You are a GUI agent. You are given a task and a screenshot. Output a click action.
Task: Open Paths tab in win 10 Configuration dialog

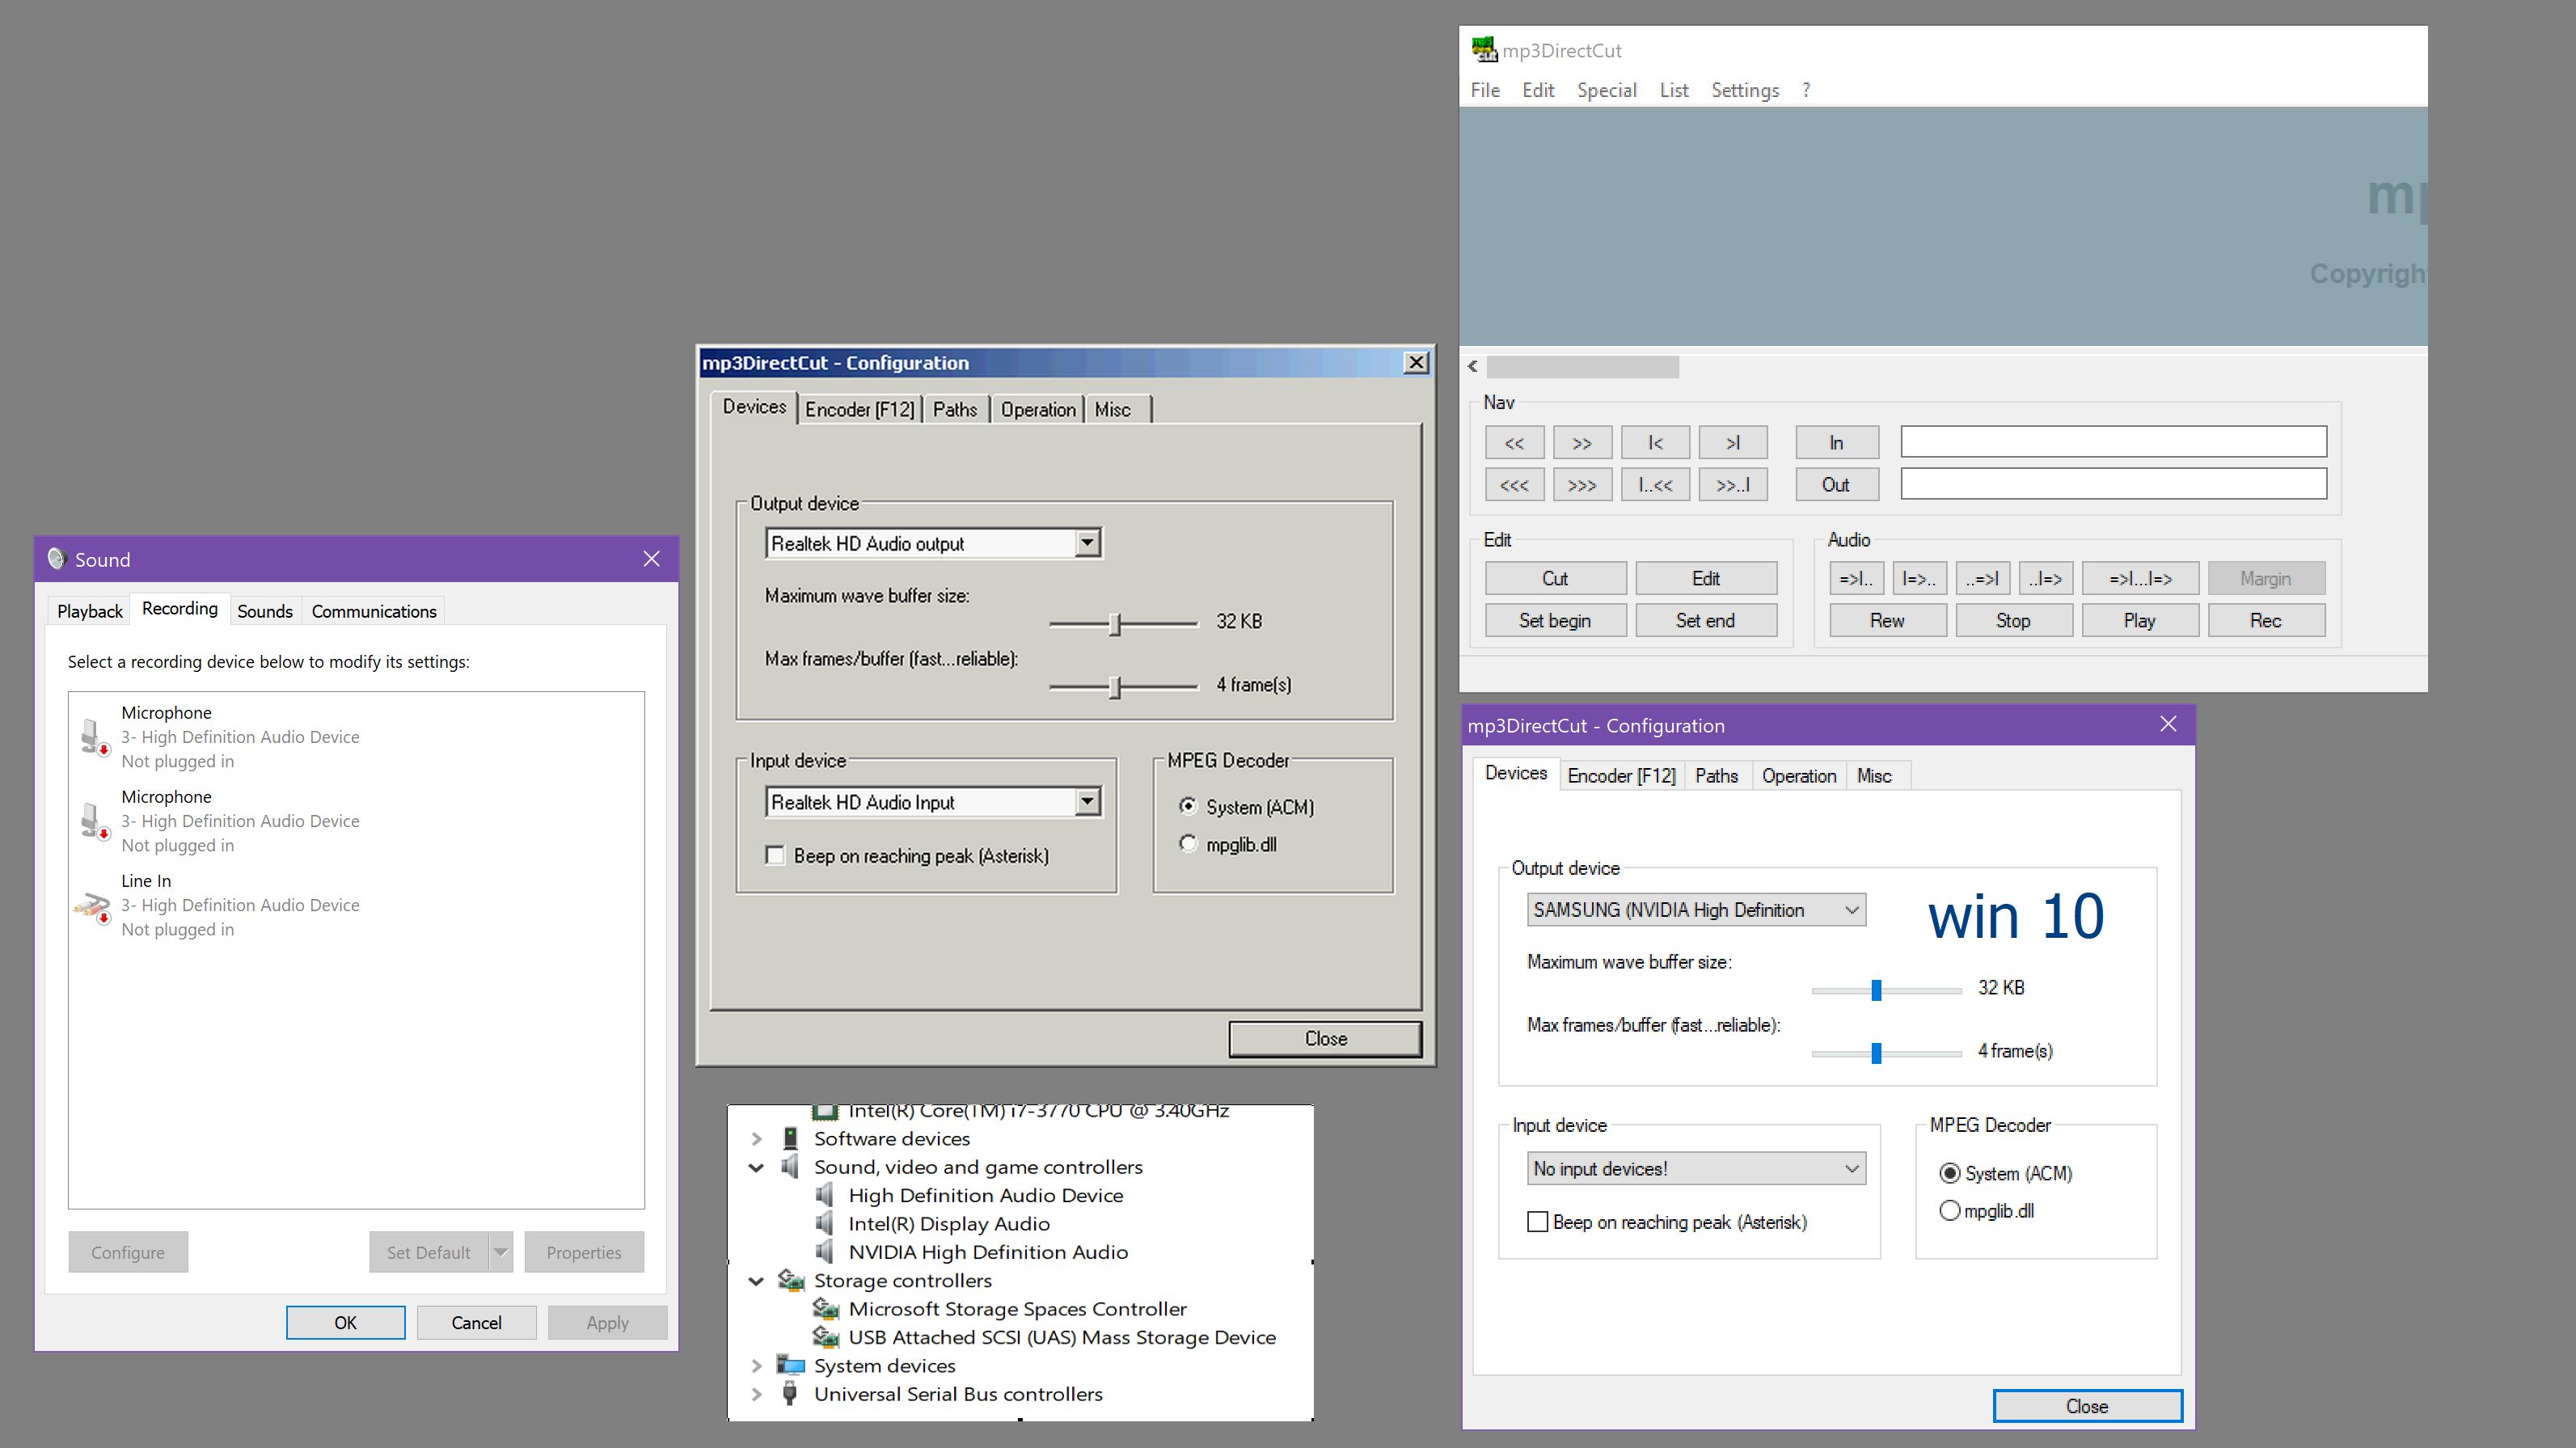click(1716, 776)
